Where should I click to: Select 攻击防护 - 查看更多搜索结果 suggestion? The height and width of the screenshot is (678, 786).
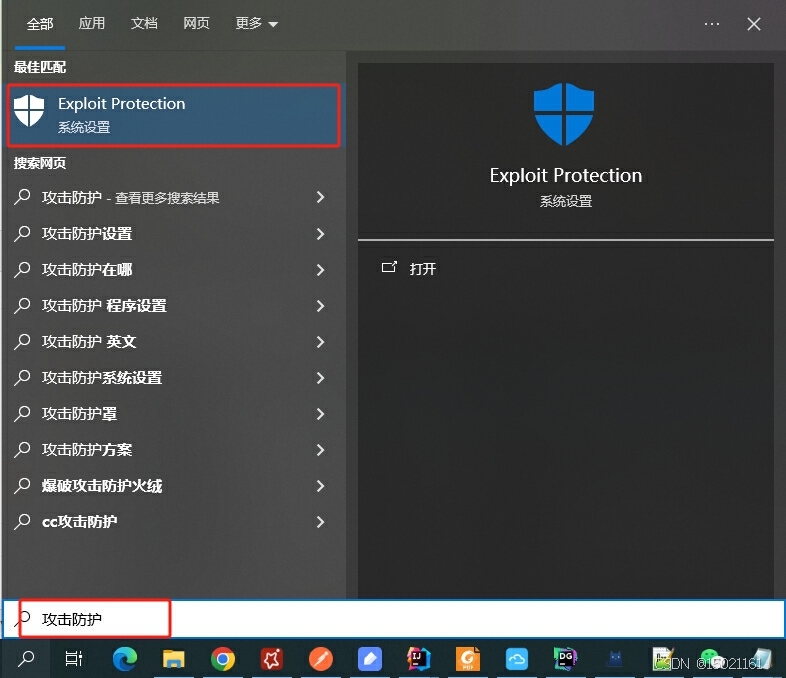click(173, 197)
